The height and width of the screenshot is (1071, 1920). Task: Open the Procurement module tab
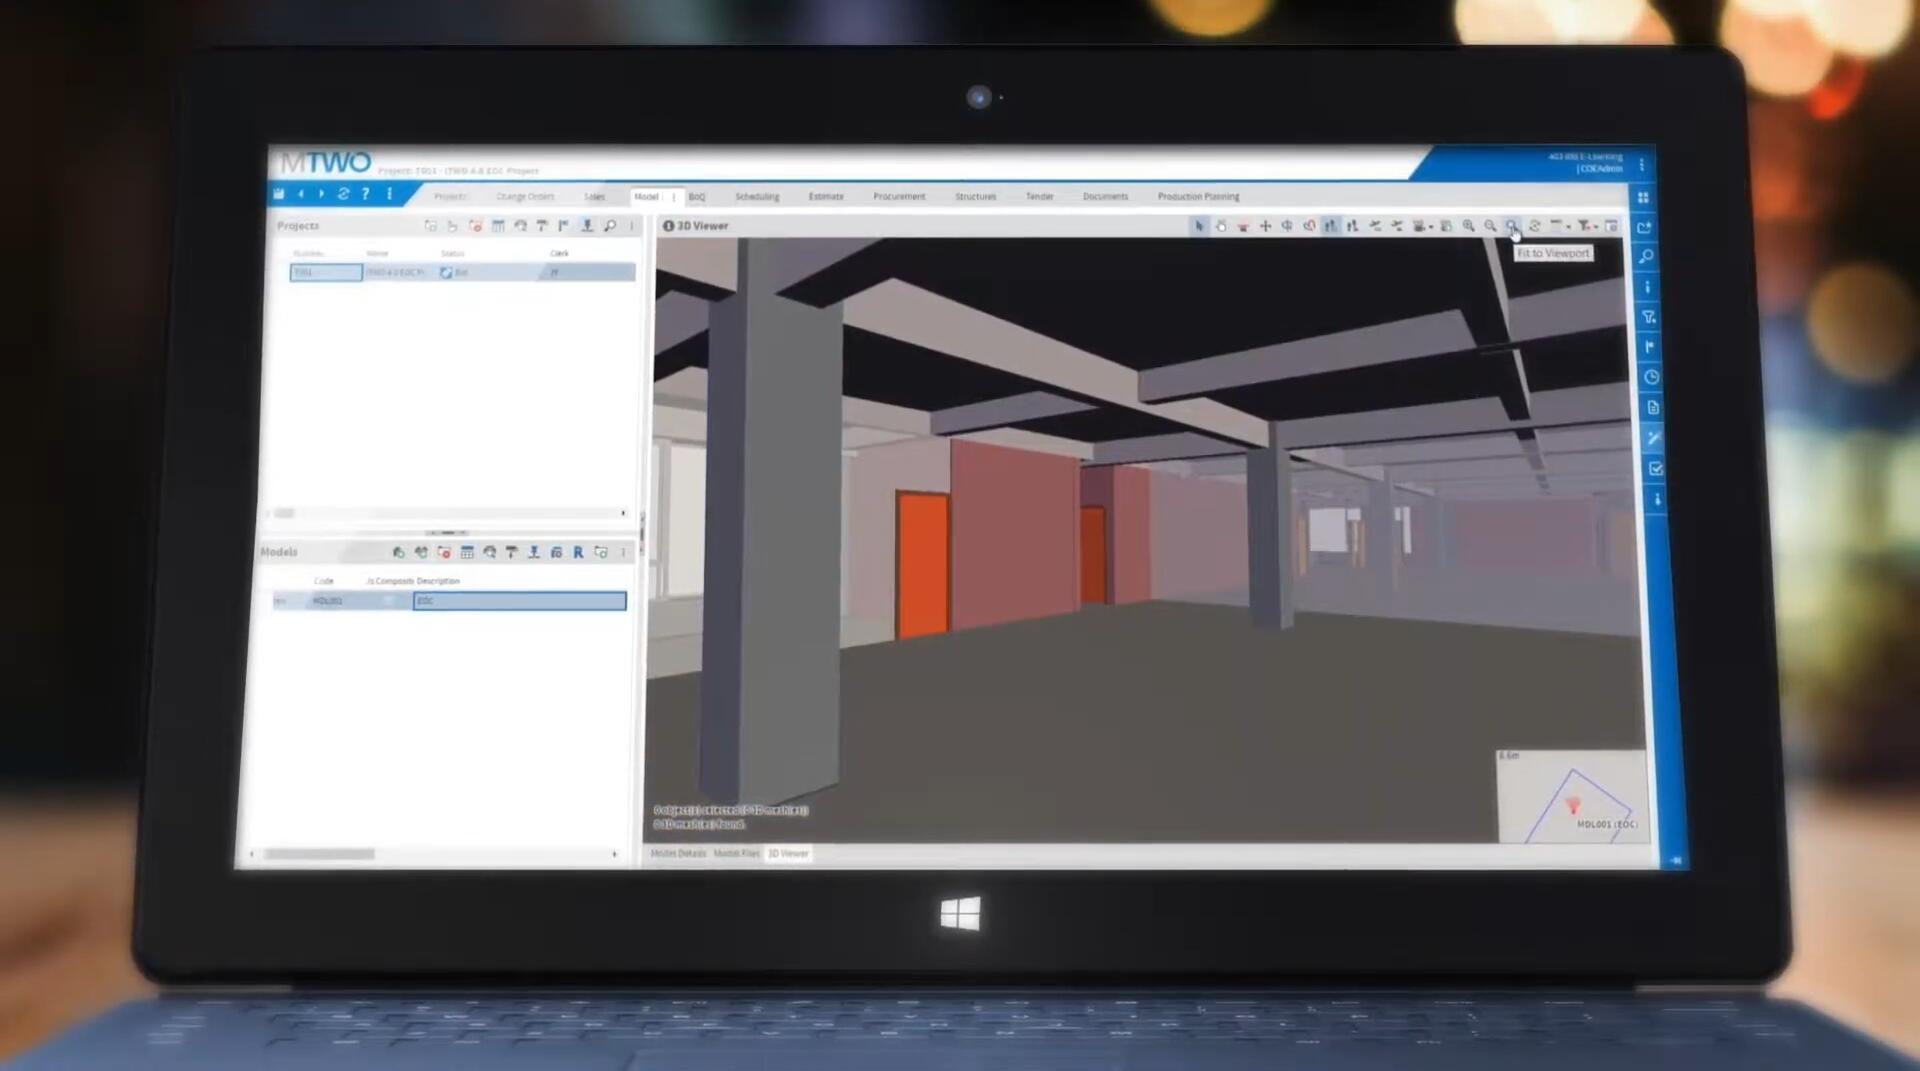tap(899, 197)
